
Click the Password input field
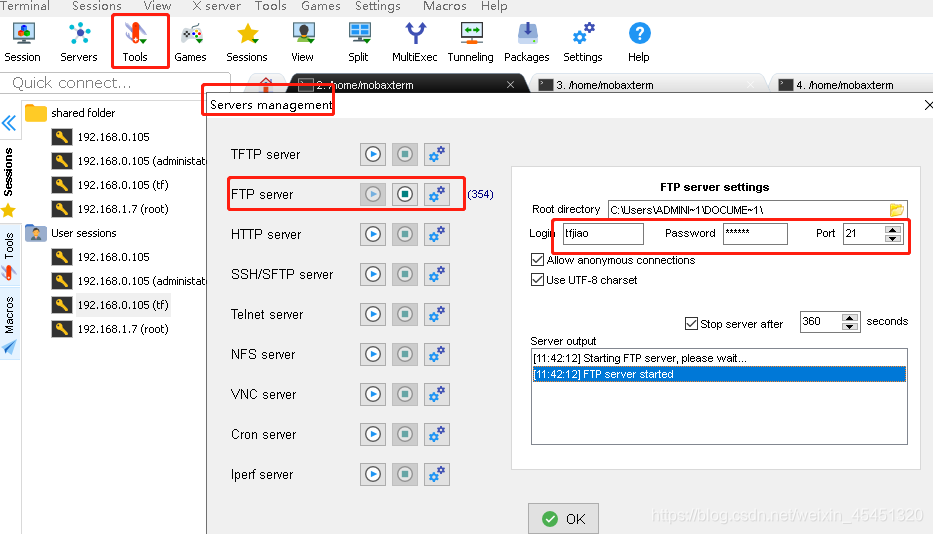755,233
